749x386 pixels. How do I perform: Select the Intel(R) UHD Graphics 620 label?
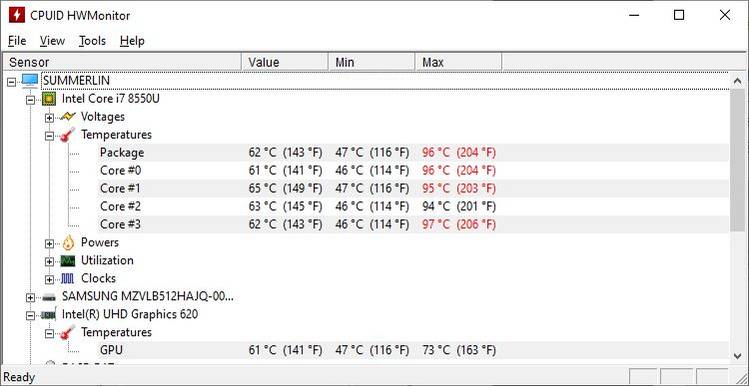[130, 314]
